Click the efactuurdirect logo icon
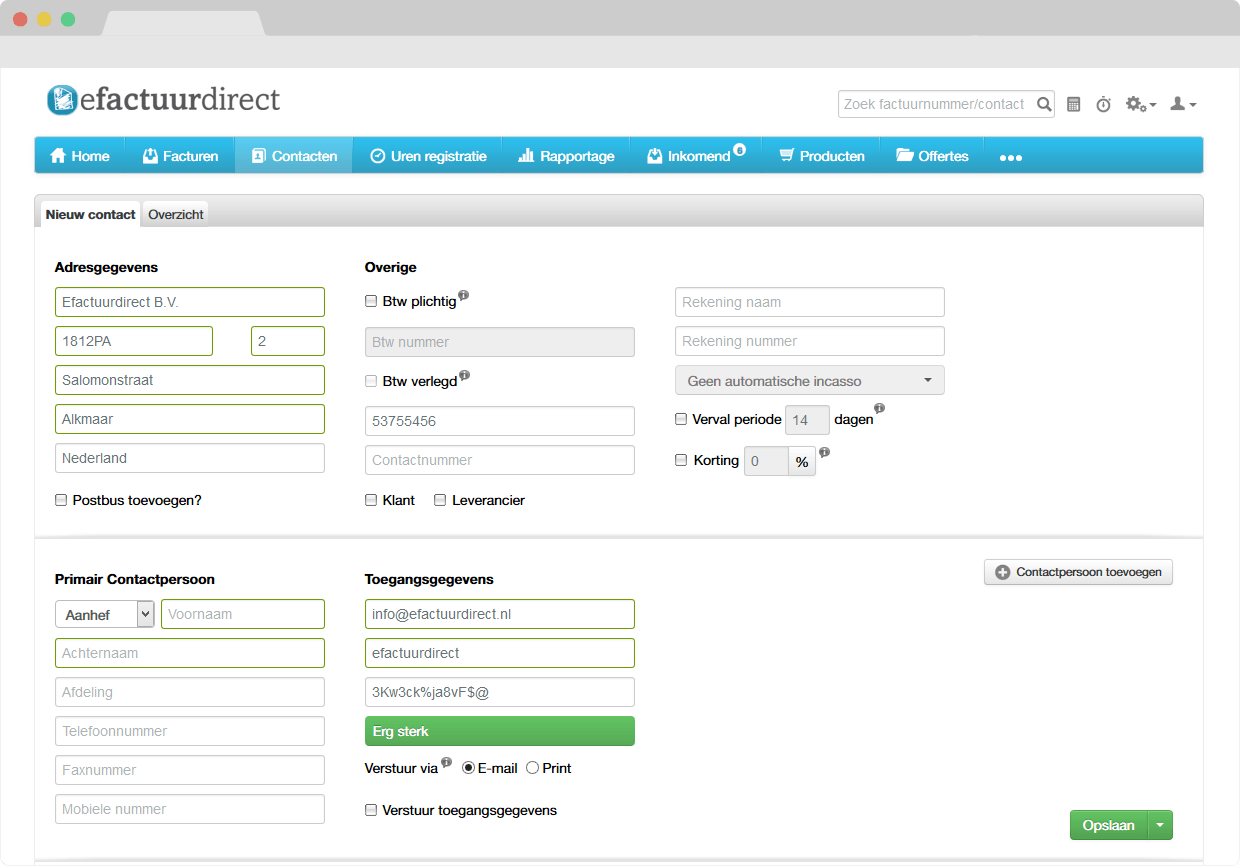The image size is (1240, 866). [x=62, y=99]
